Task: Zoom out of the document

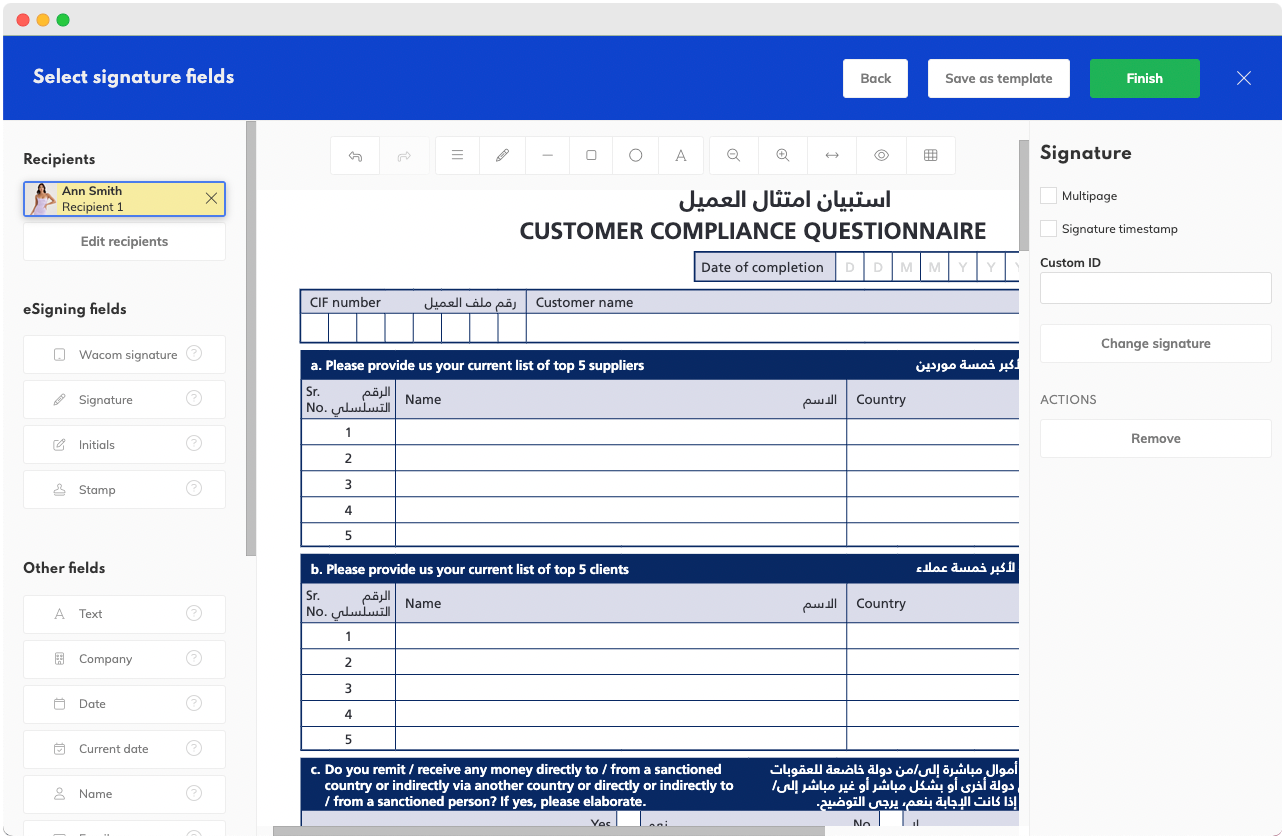Action: [x=733, y=156]
